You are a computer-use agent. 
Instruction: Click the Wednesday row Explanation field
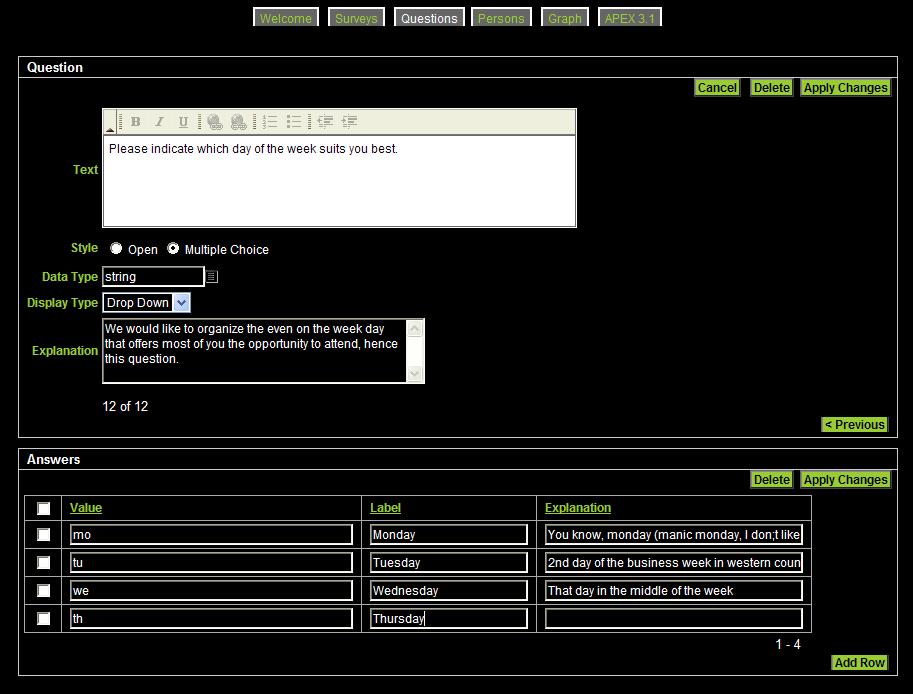click(x=674, y=590)
